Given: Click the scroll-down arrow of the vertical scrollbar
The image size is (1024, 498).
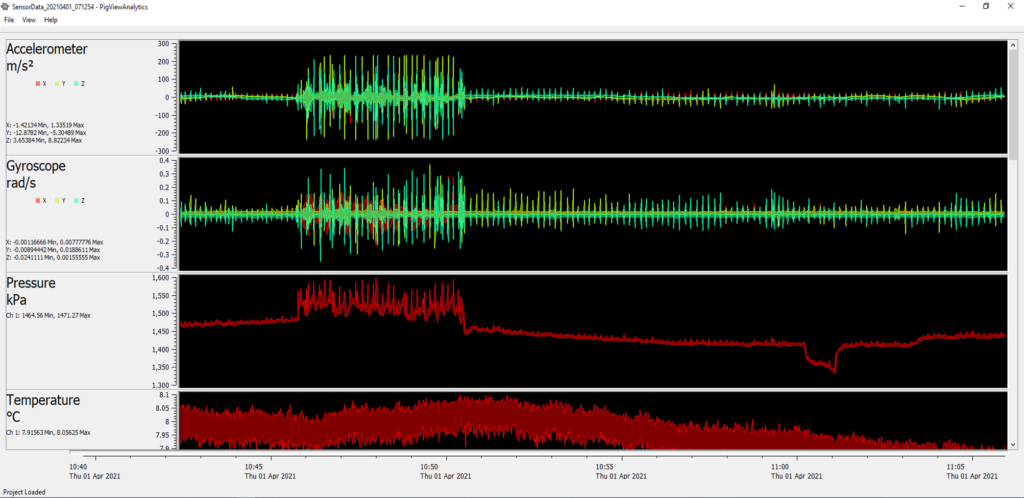Looking at the screenshot, I should coord(1013,444).
